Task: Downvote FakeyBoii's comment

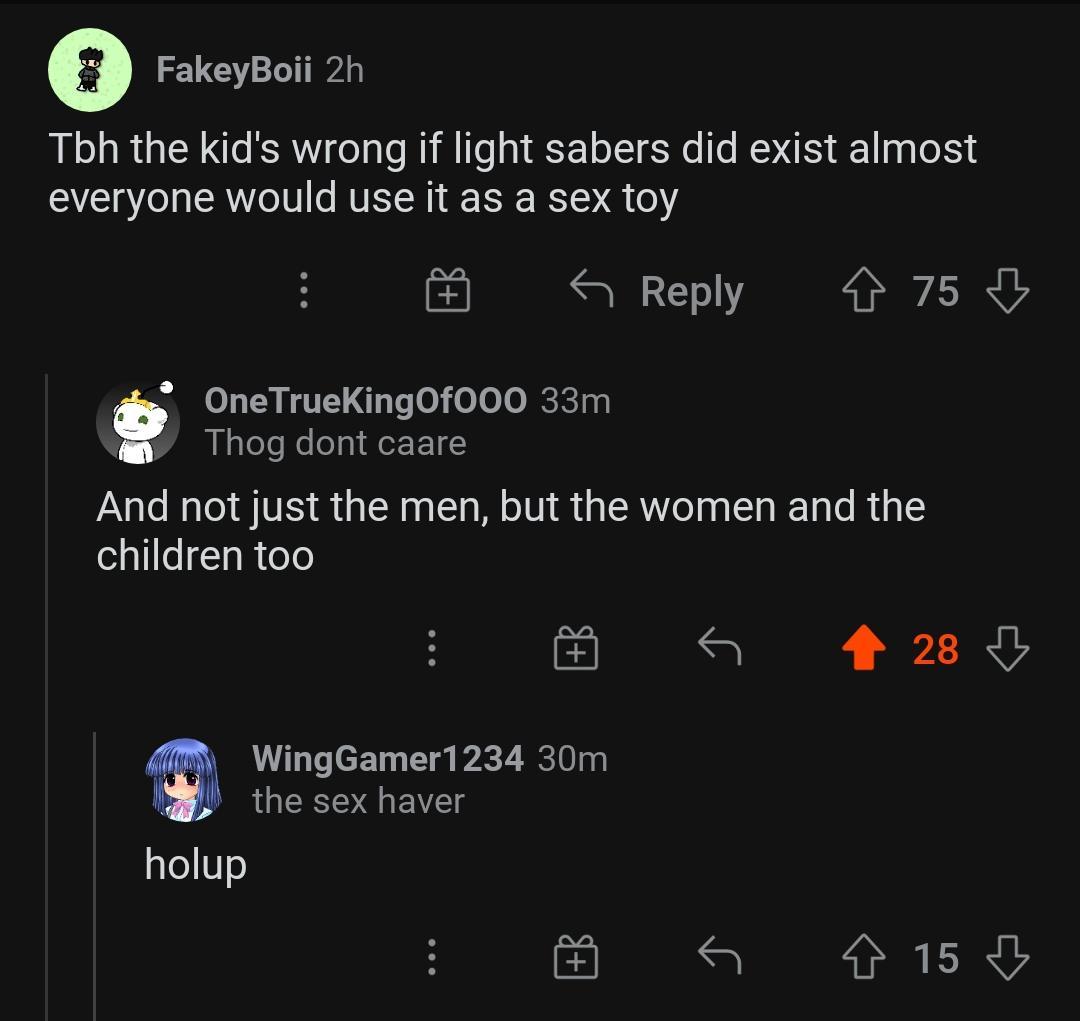Action: coord(1007,292)
